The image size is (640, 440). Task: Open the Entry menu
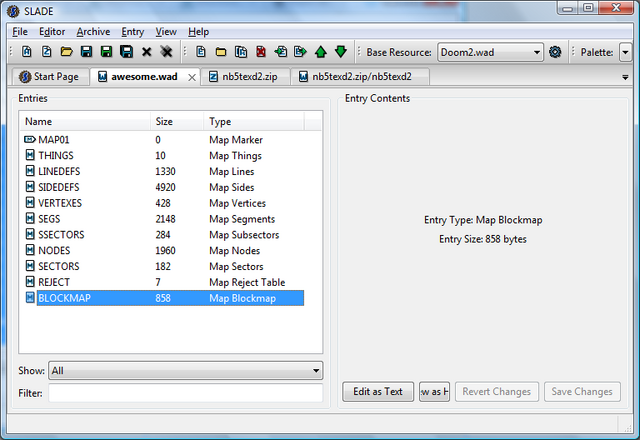[133, 31]
